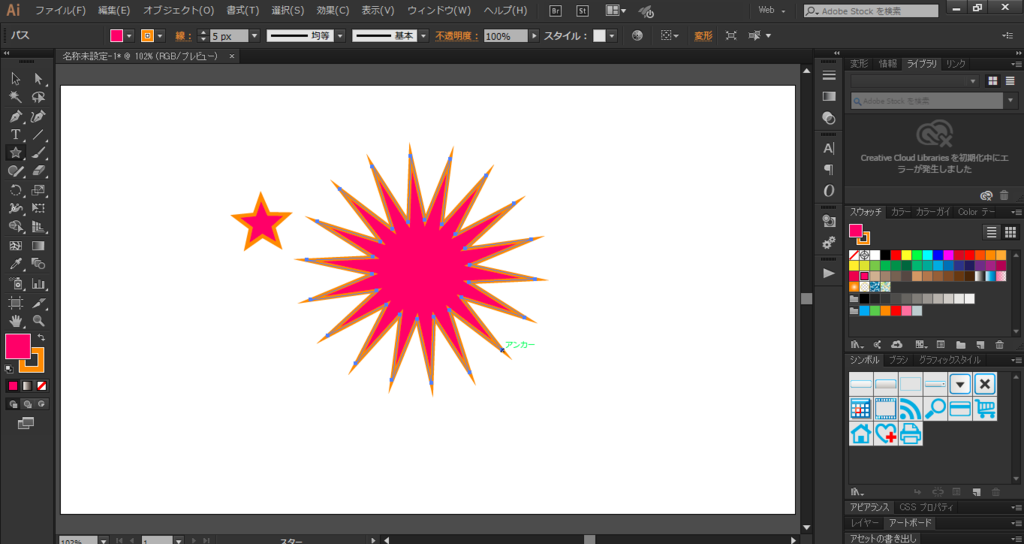Select the Magic Wand tool
The image size is (1024, 544).
coord(16,97)
